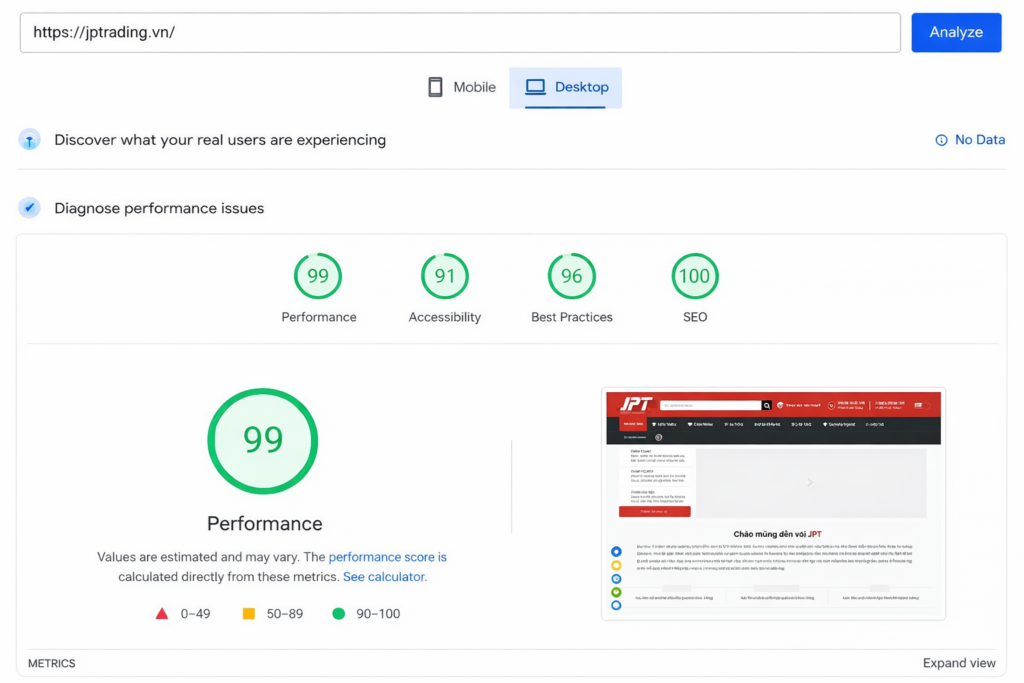The width and height of the screenshot is (1024, 683).
Task: Click the real users experience section icon
Action: click(29, 140)
